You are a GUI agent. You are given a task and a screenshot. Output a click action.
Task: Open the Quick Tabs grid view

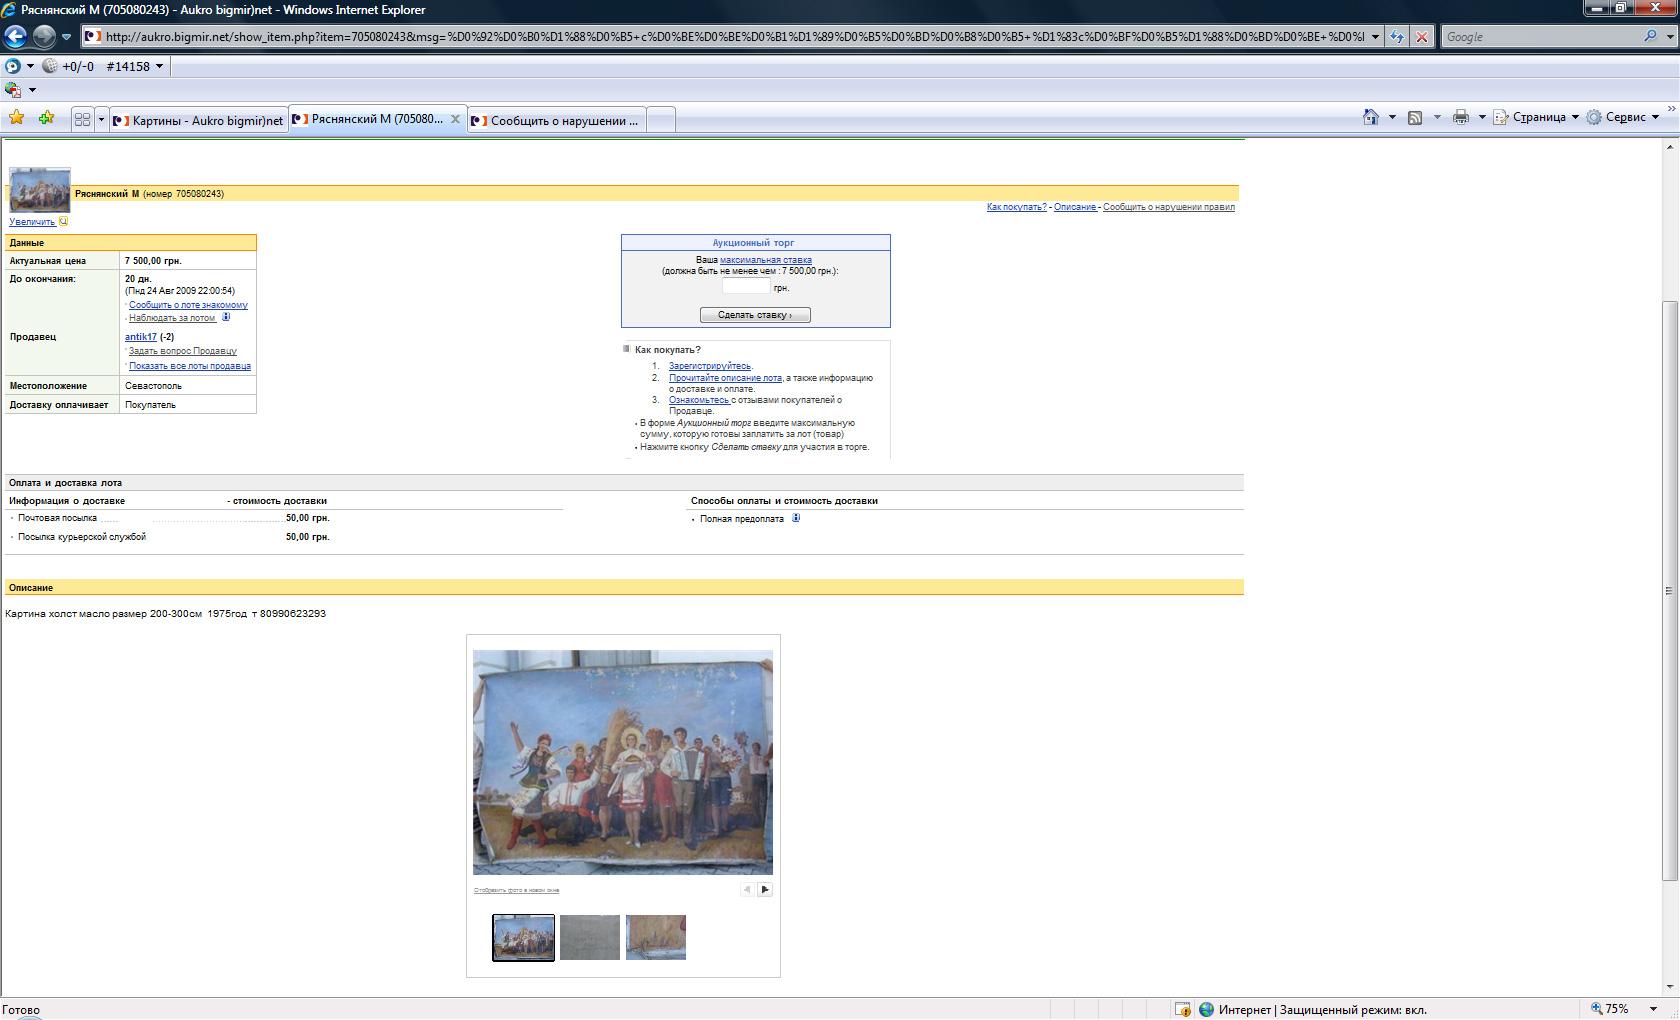[x=82, y=119]
